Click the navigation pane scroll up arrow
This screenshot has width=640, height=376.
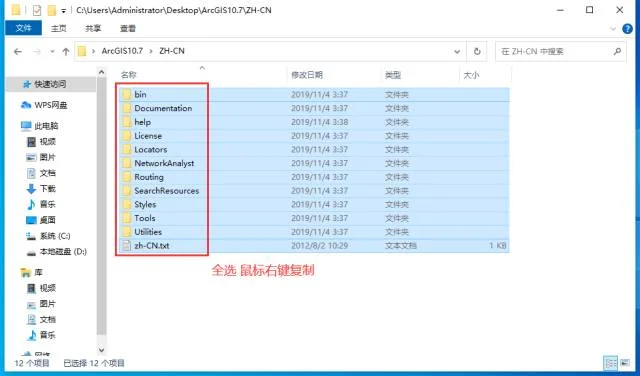[x=102, y=72]
